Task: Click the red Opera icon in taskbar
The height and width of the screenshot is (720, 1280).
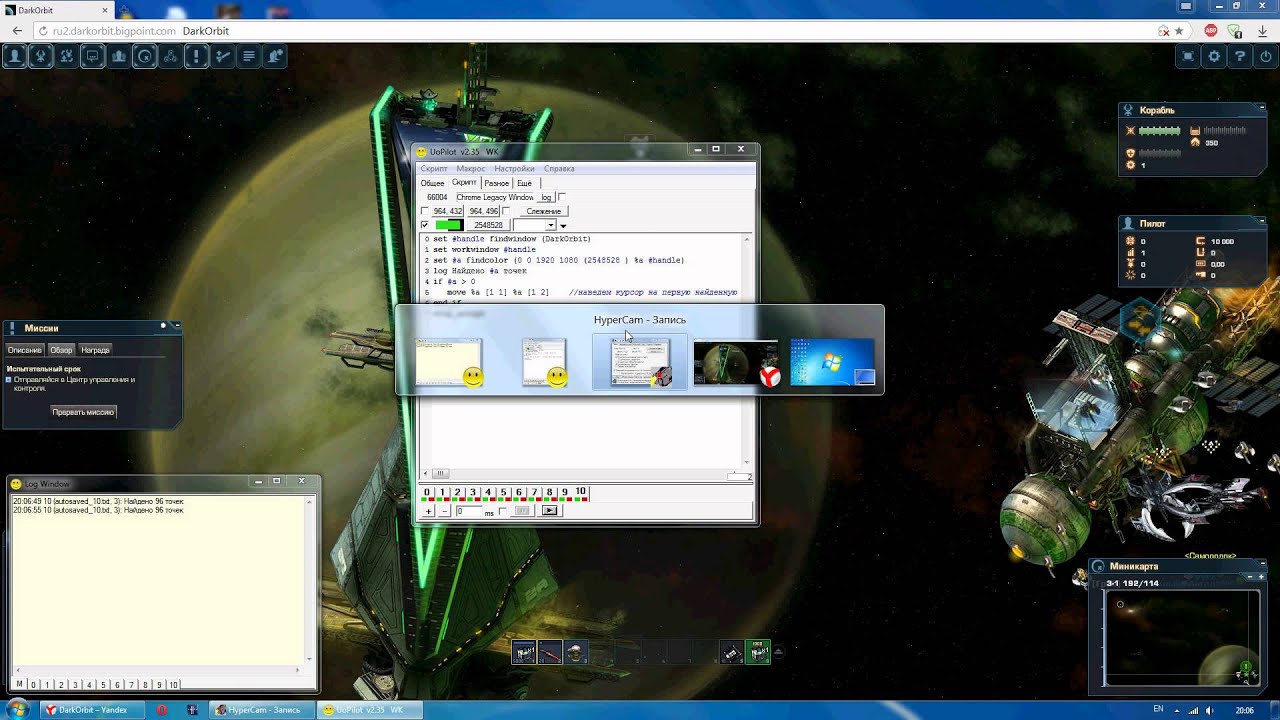Action: [162, 710]
